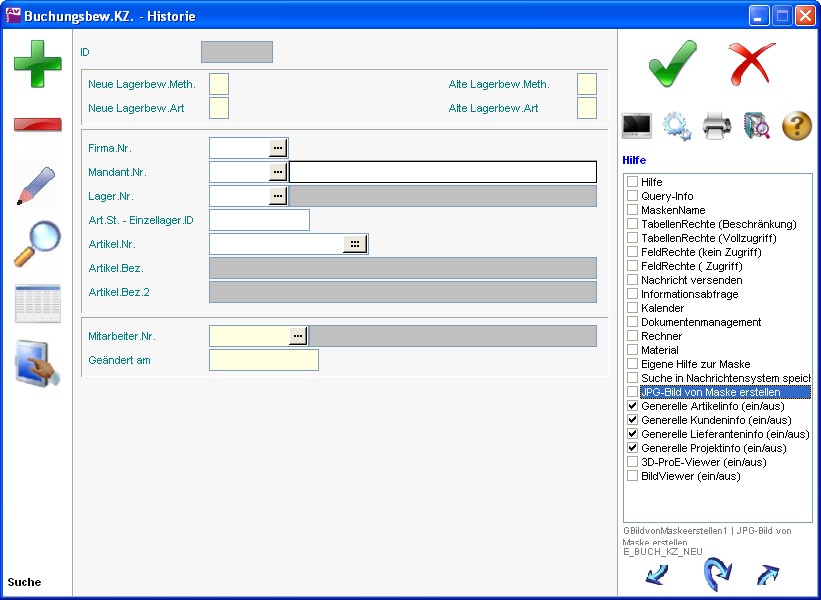The image size is (821, 600).
Task: Open lookup button beside Mitarbeiter.Nr. field
Action: pos(297,336)
